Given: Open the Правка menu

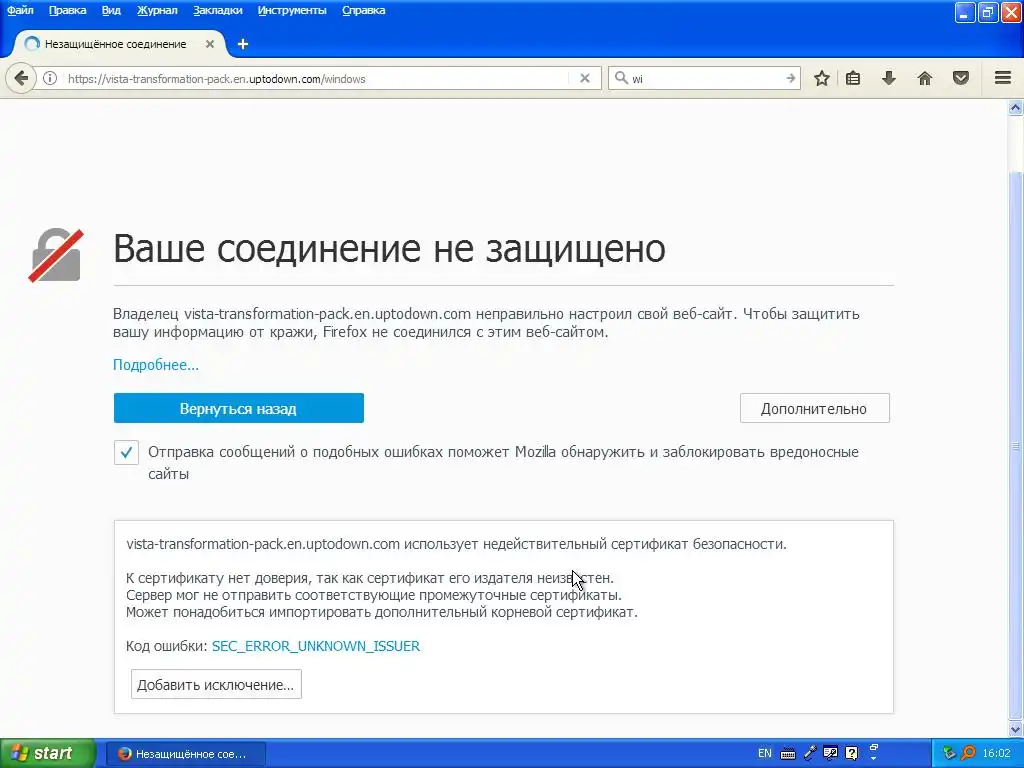Looking at the screenshot, I should pos(67,10).
